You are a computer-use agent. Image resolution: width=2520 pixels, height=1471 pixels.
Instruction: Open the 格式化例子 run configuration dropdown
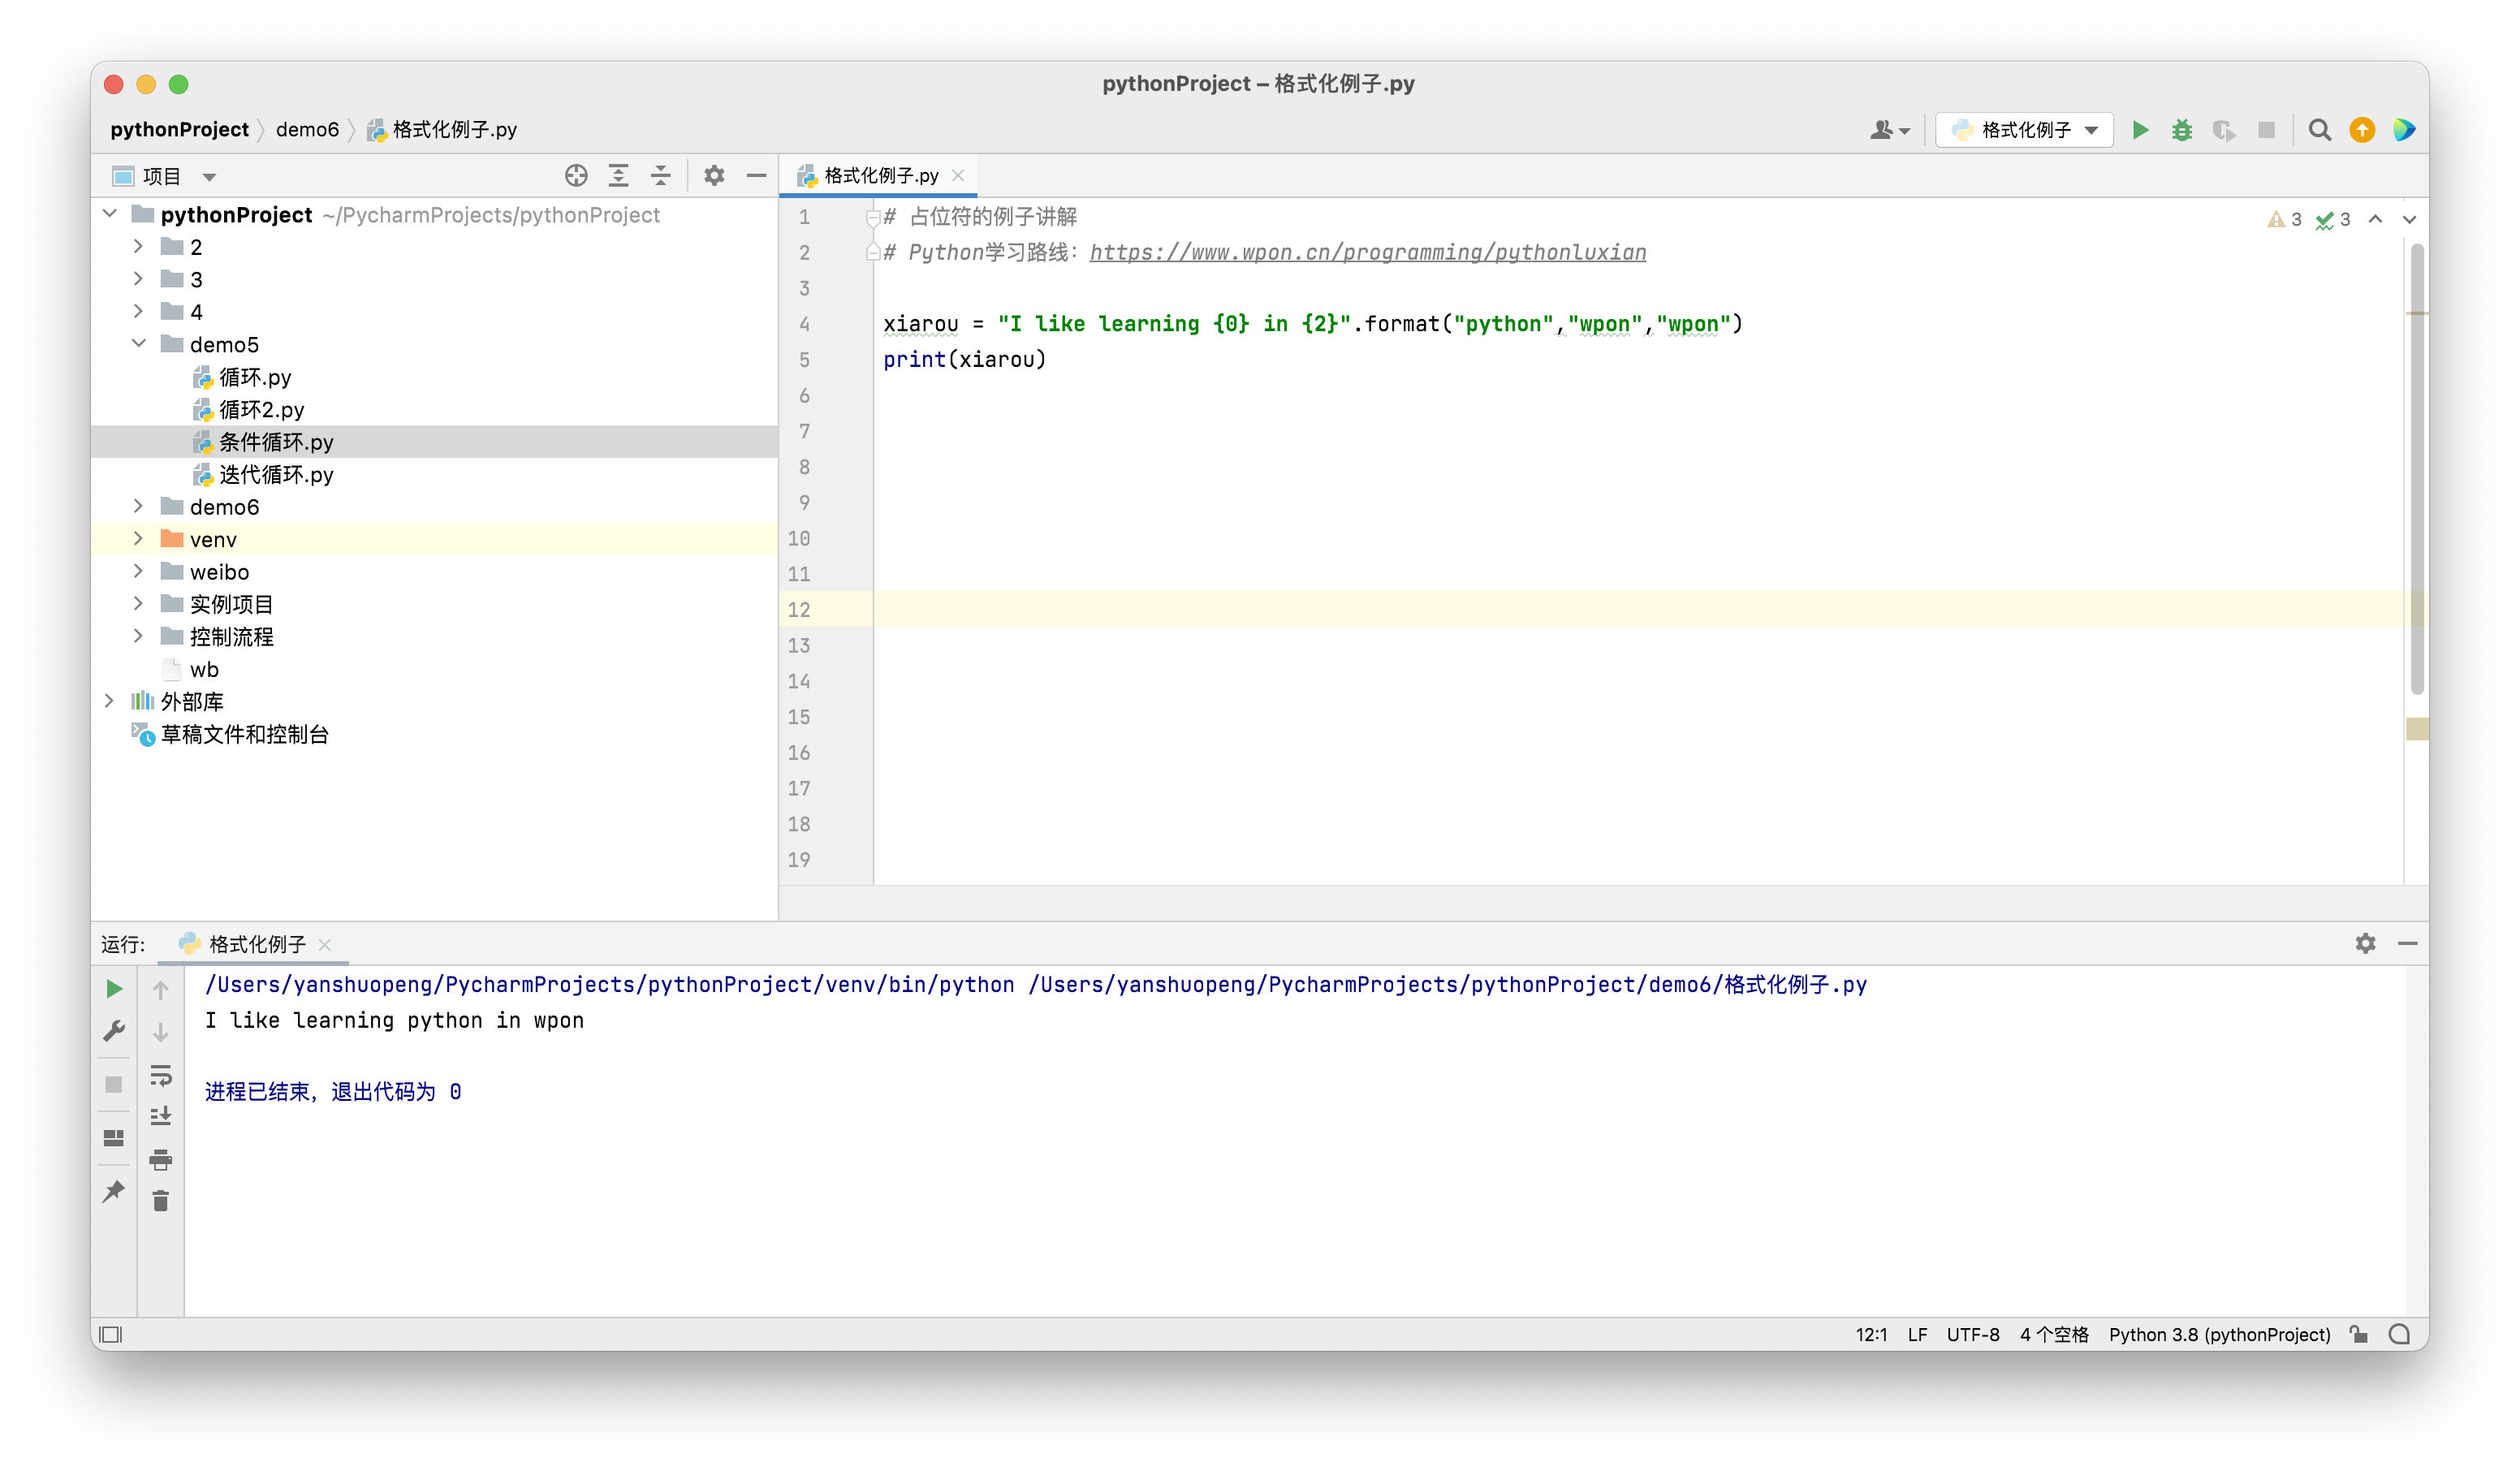[2024, 130]
